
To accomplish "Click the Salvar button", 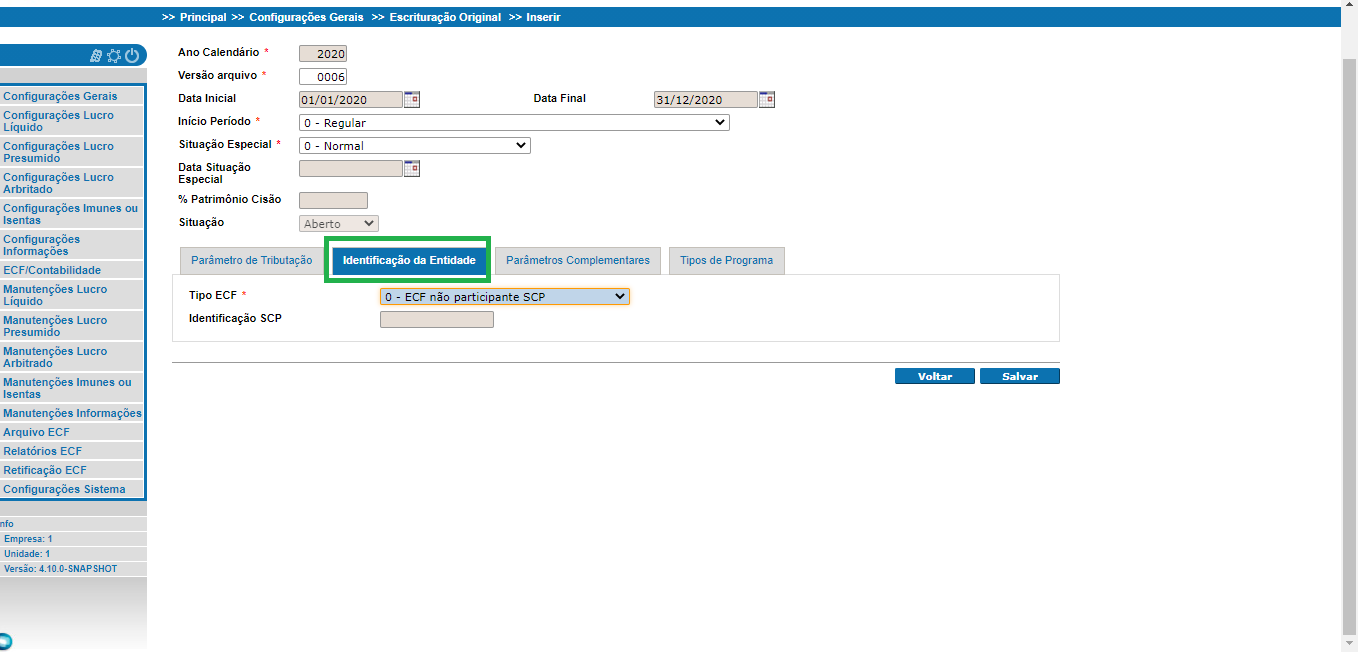I will tap(1020, 377).
